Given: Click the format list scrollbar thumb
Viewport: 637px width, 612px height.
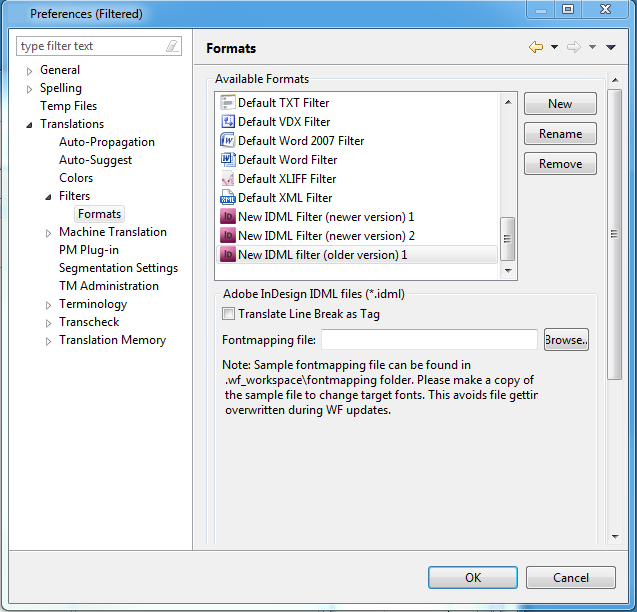Looking at the screenshot, I should coord(507,239).
